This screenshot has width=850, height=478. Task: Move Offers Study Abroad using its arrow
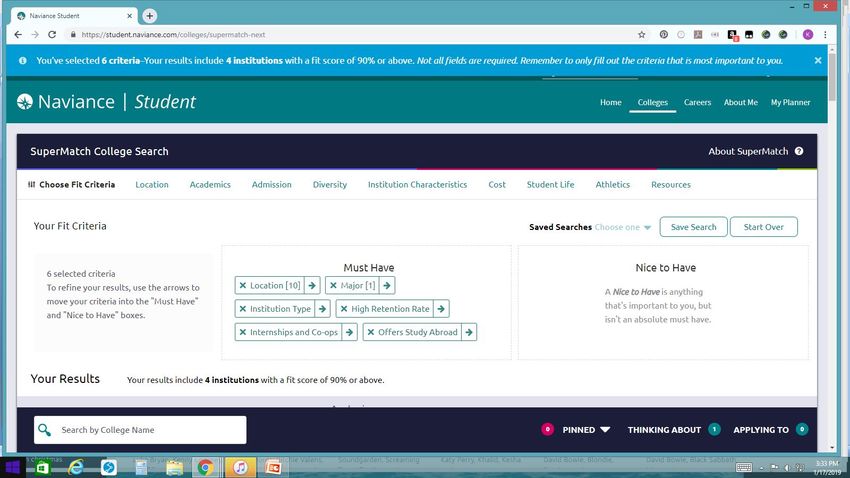point(469,332)
